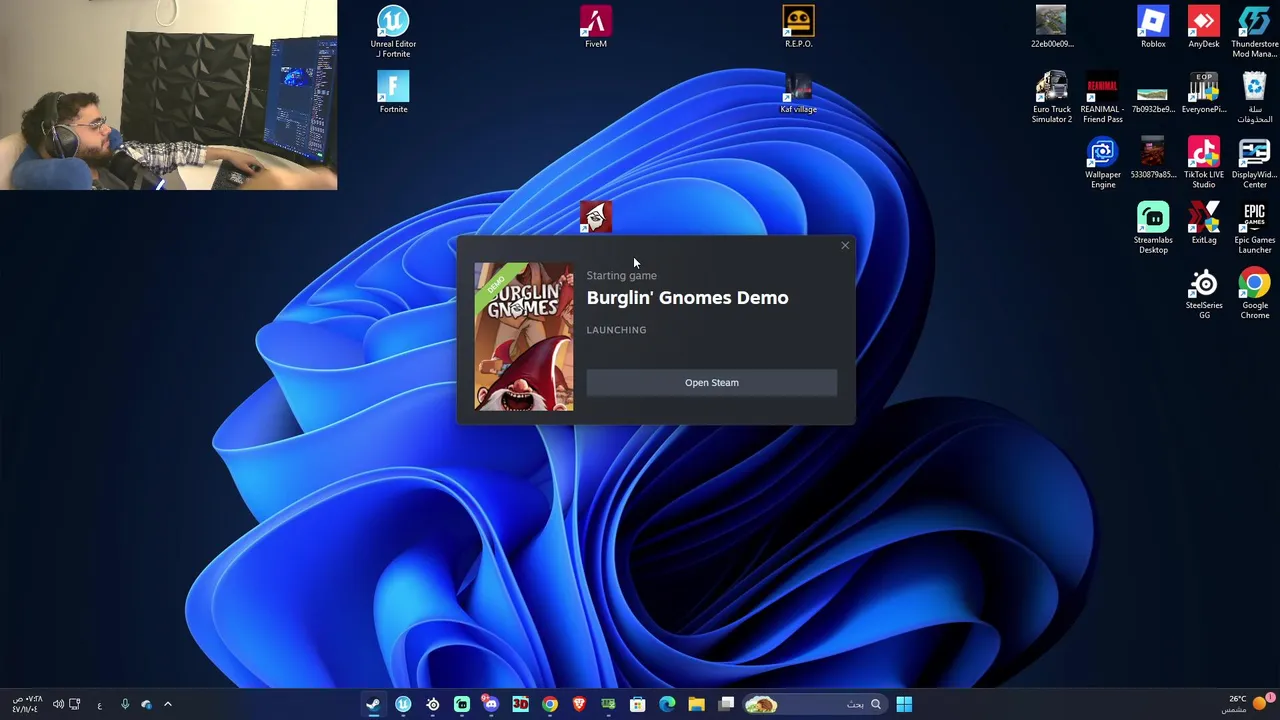This screenshot has width=1280, height=720.
Task: Select the 5330879a85 image file icon
Action: pos(1152,158)
